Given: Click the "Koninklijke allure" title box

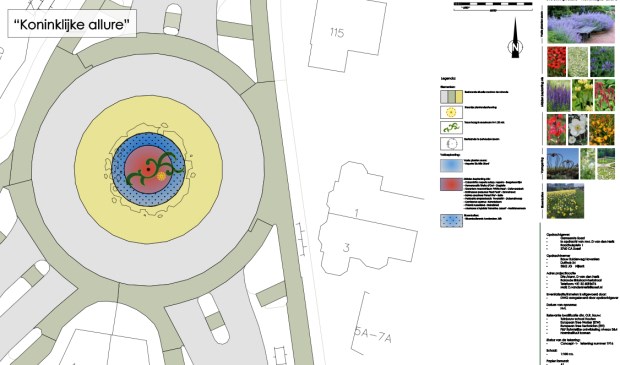Looking at the screenshot, I should click(72, 24).
